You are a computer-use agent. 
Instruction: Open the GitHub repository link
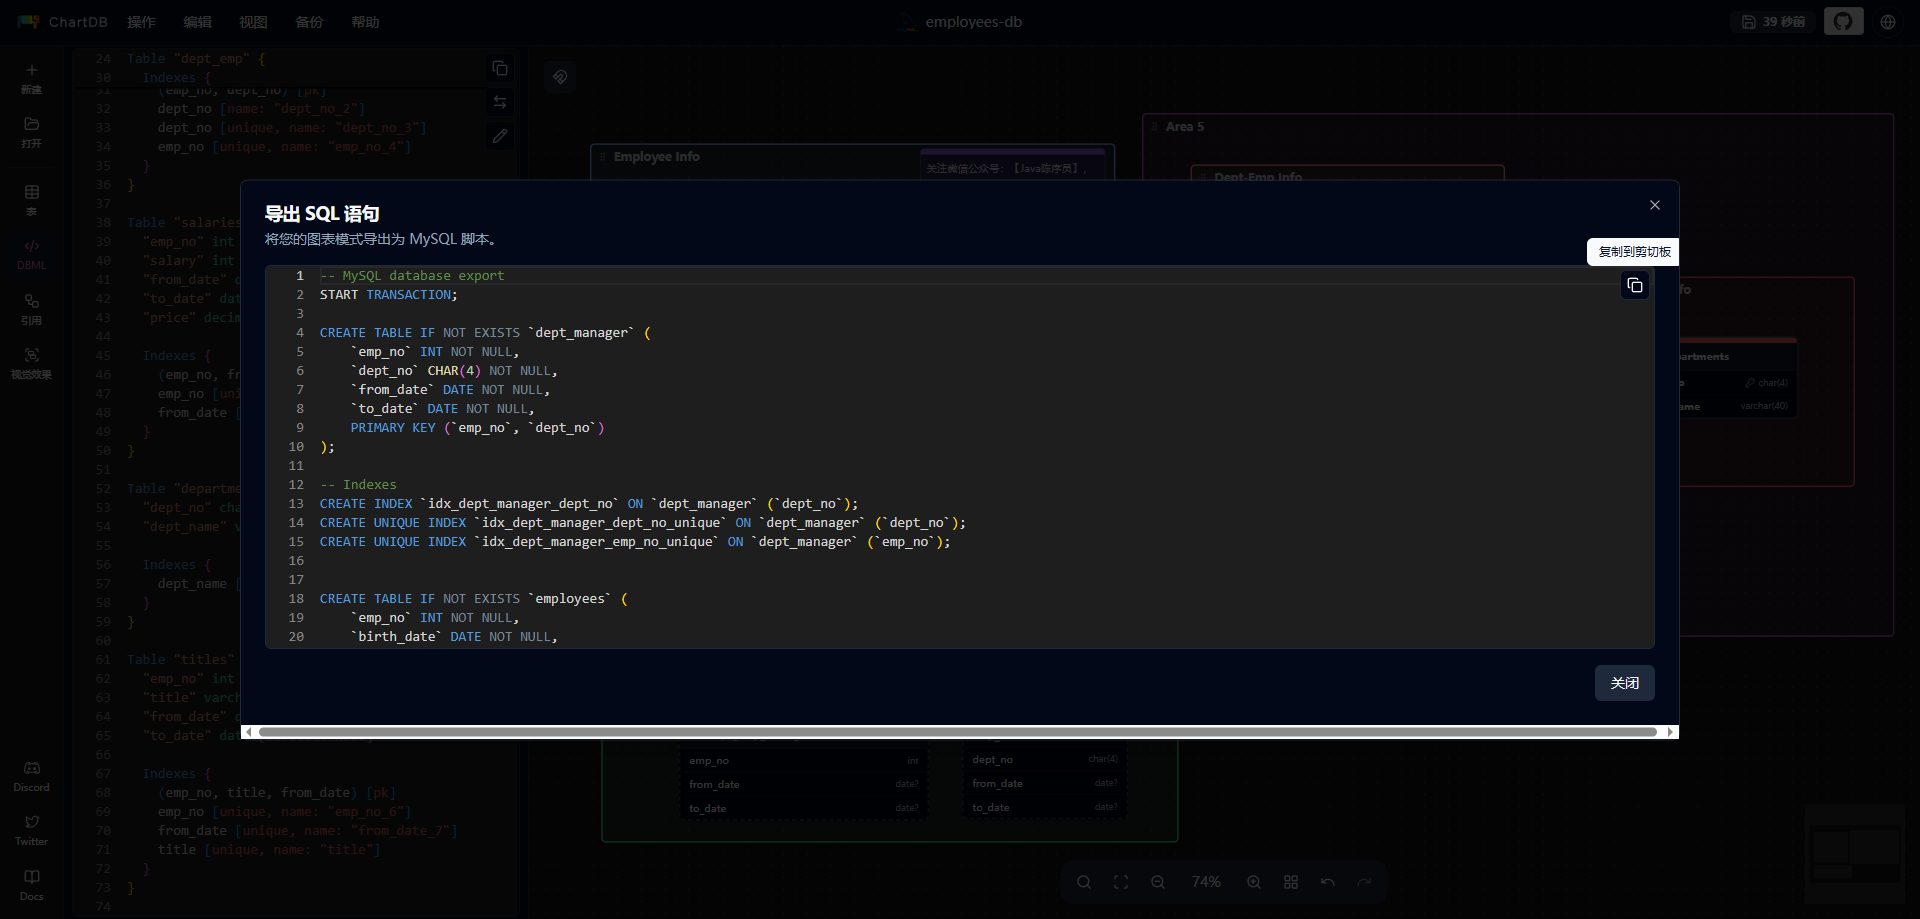(1843, 22)
